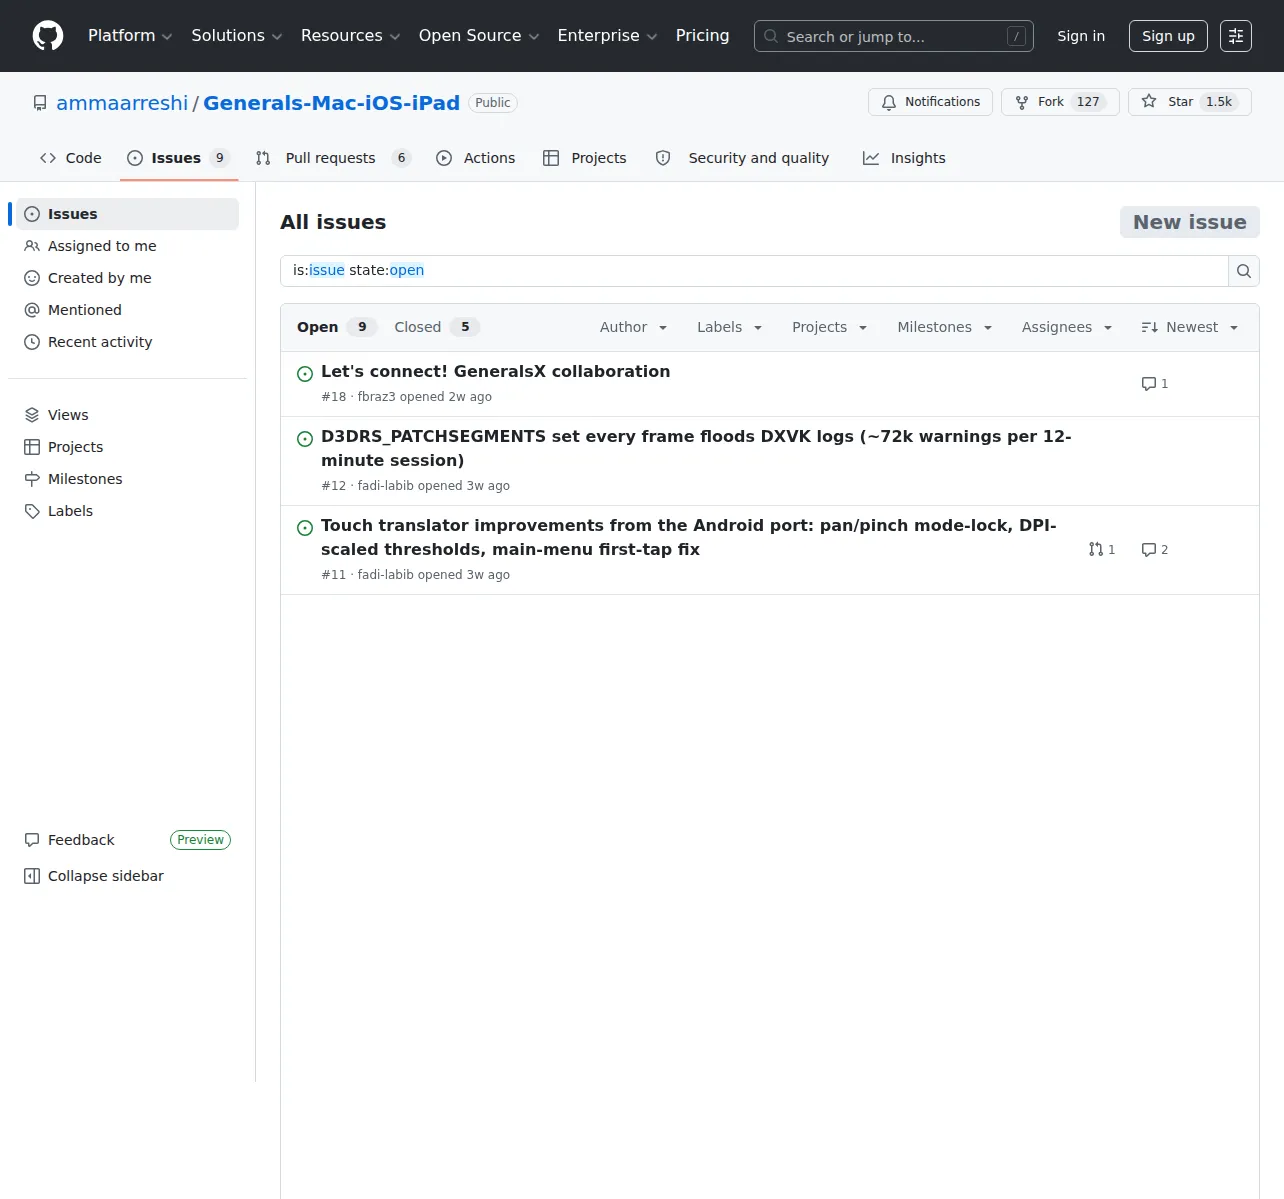The width and height of the screenshot is (1284, 1199).
Task: Expand the Resources menu
Action: [x=351, y=36]
